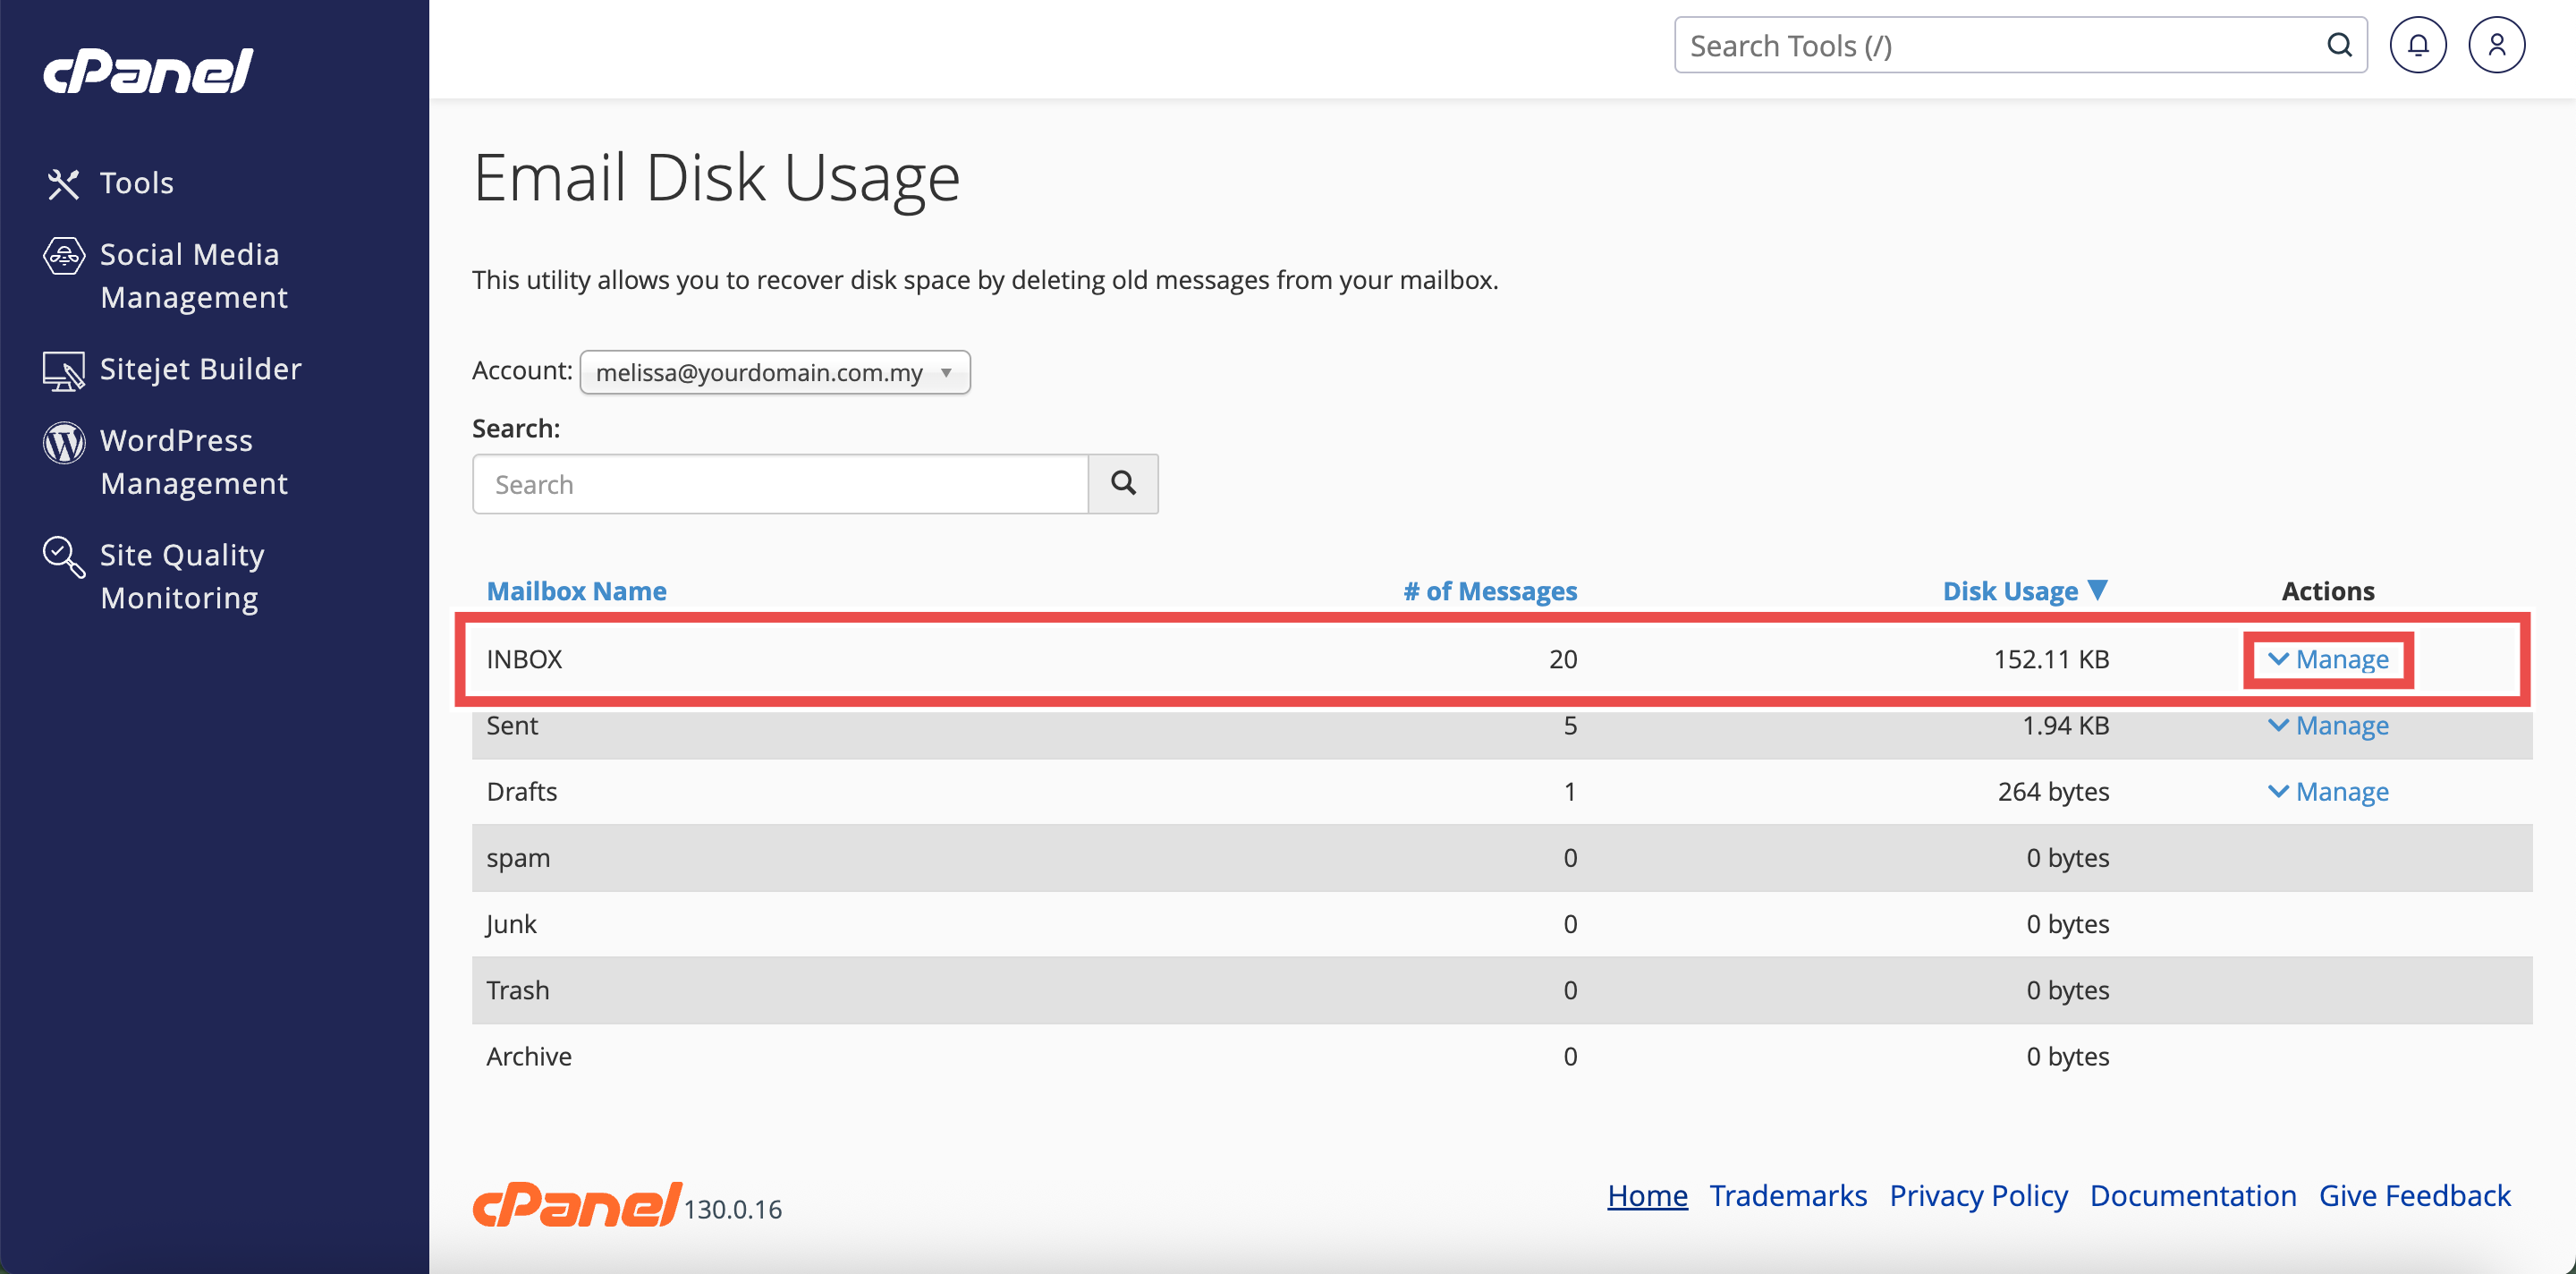The height and width of the screenshot is (1274, 2576).
Task: Click the Site Quality Monitoring icon
Action: pyautogui.click(x=64, y=557)
